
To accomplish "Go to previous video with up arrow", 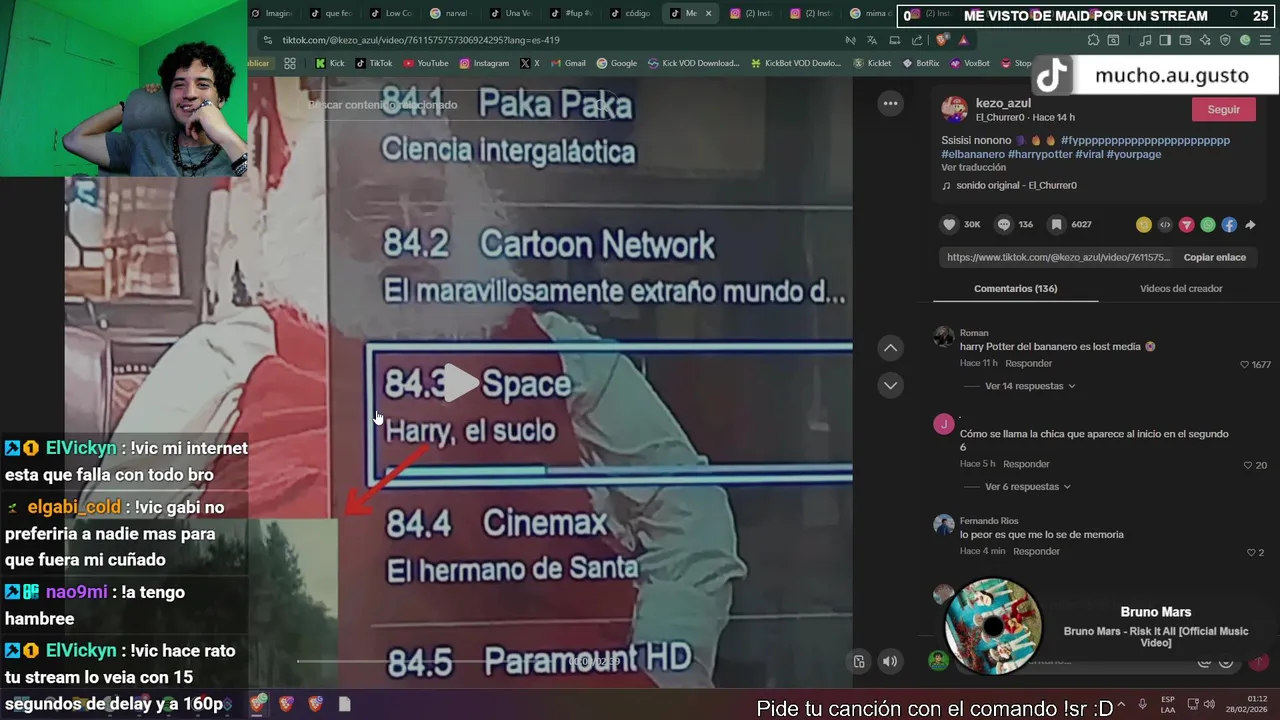I will point(890,348).
